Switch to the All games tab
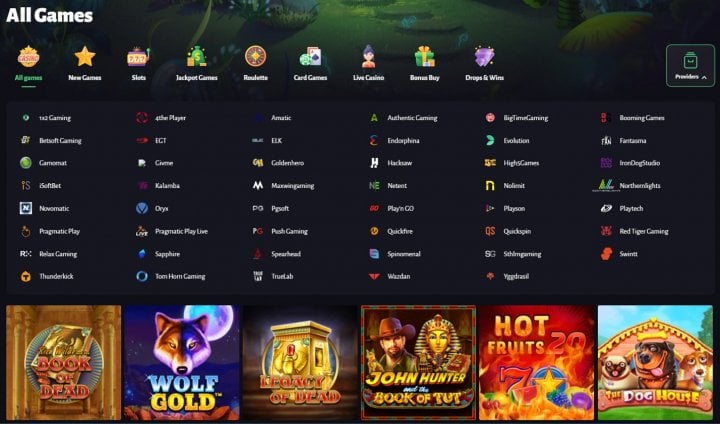This screenshot has height=424, width=720. pyautogui.click(x=28, y=64)
